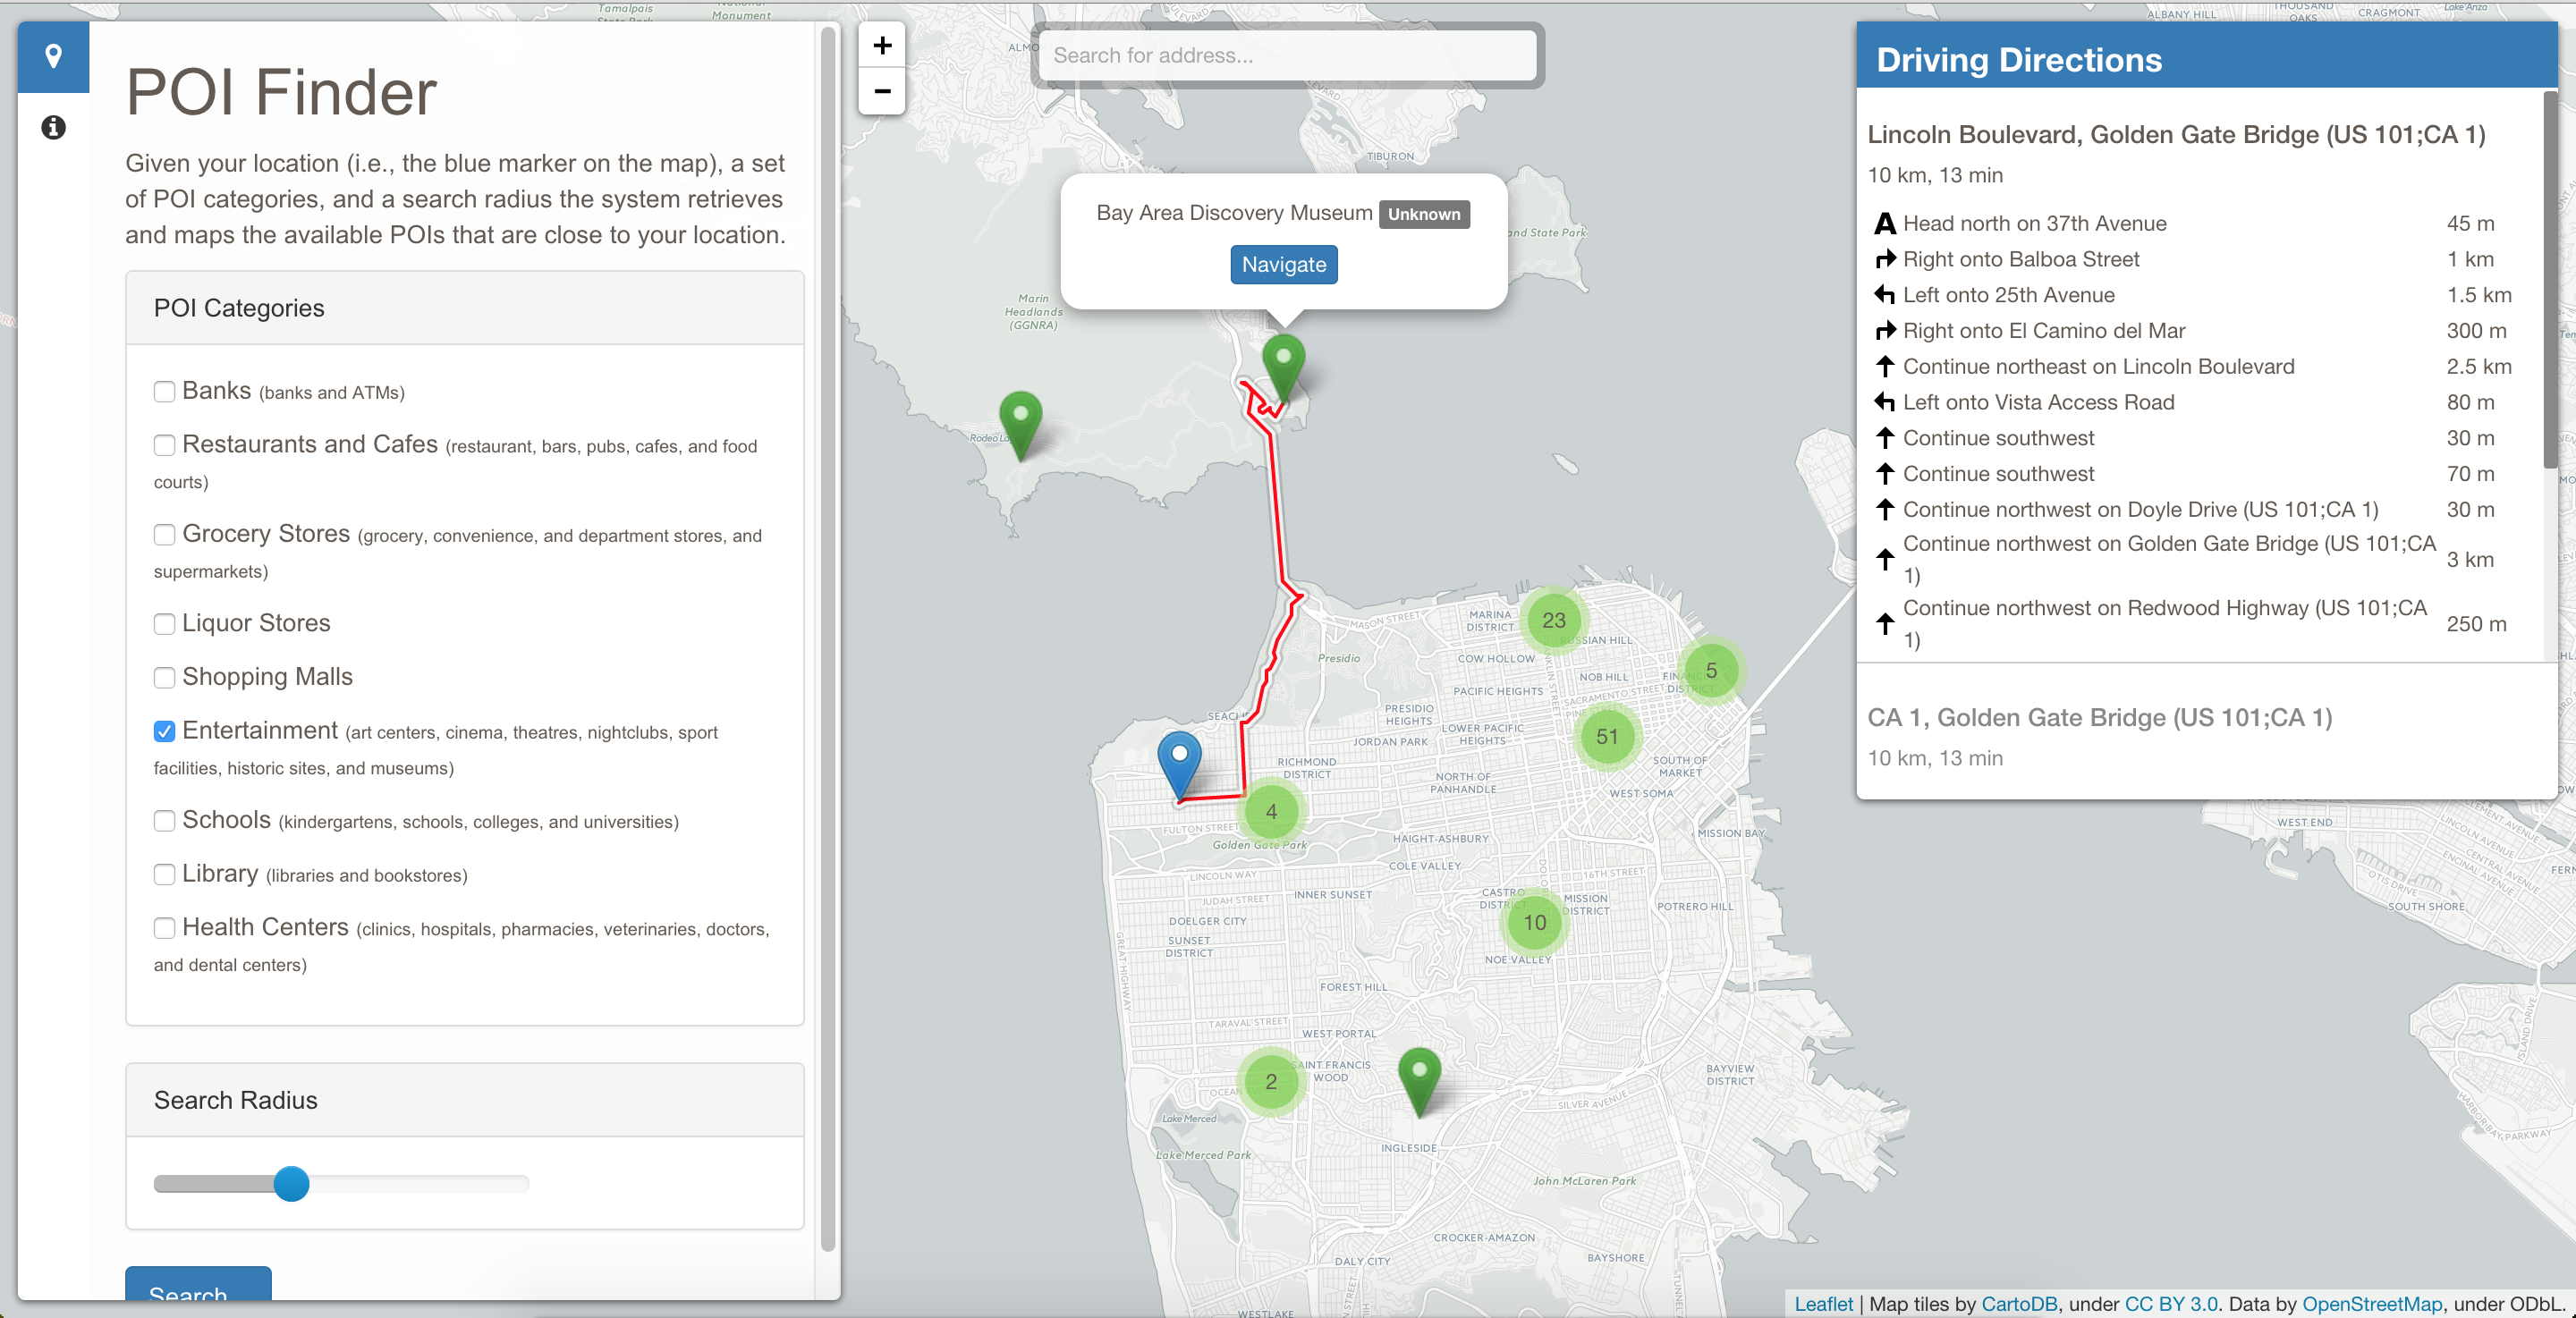Open the info sidebar tab icon
Screen dimensions: 2576x1318
[53, 127]
